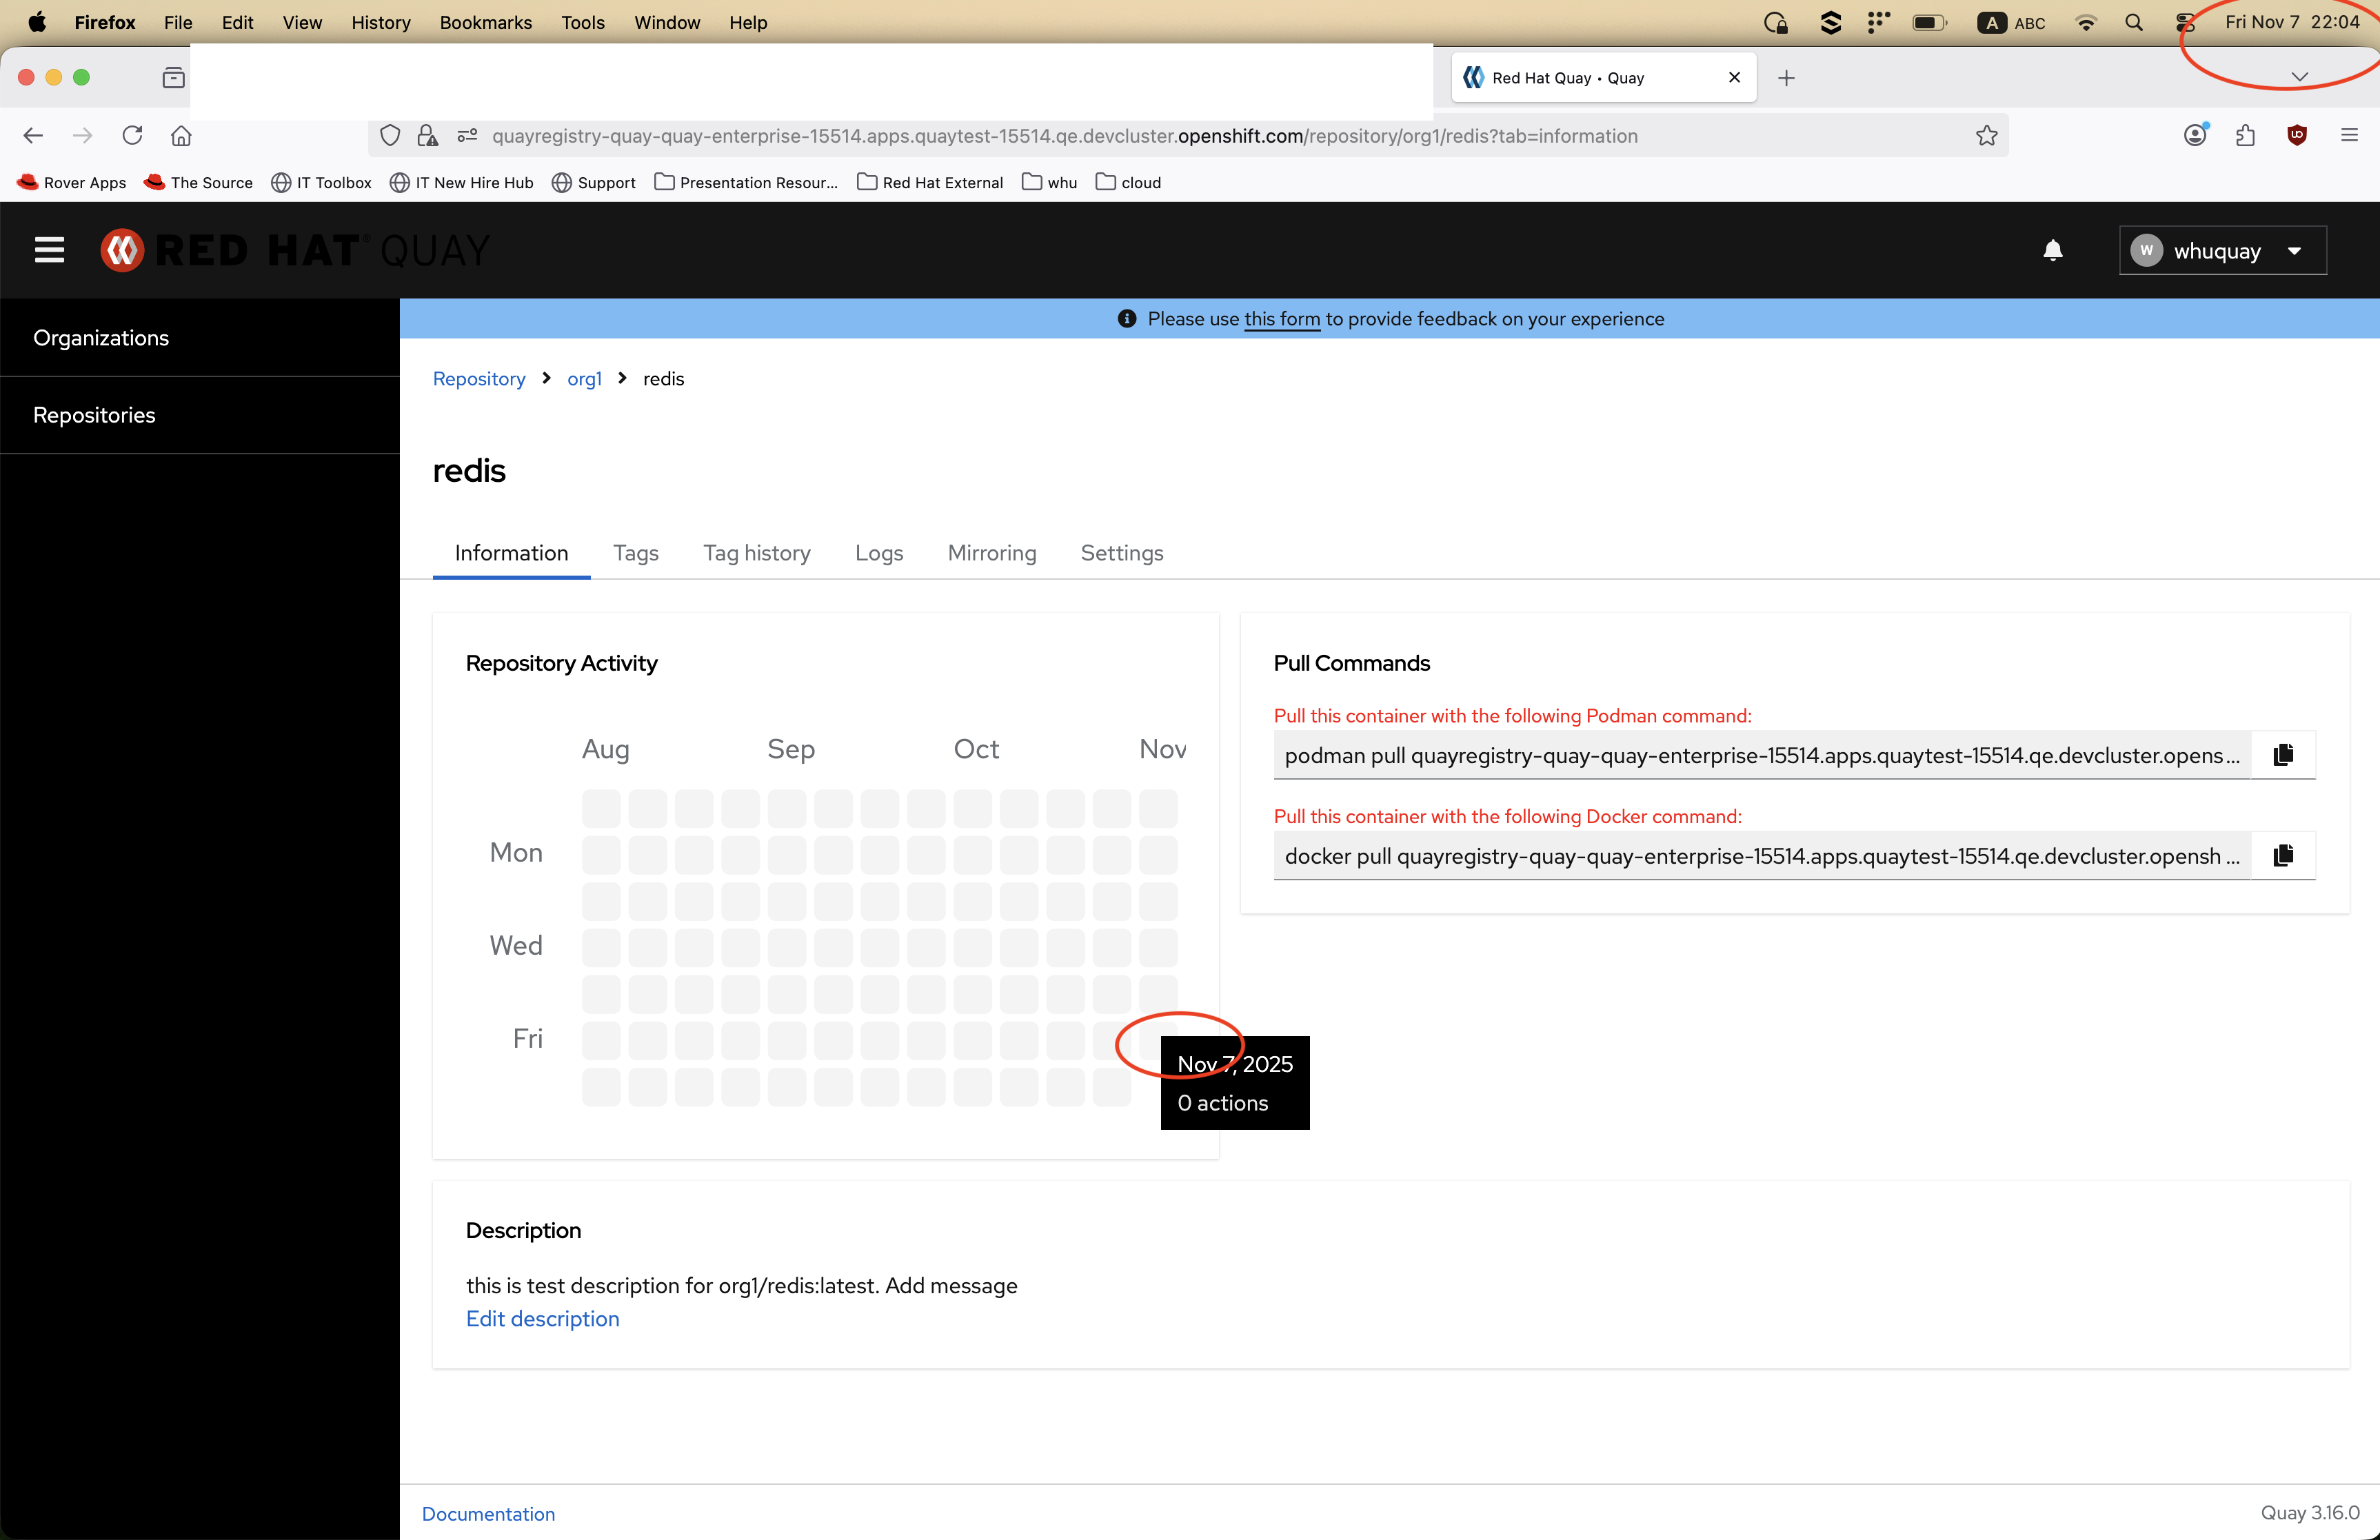
Task: Expand the list all tabs chevron
Action: (2299, 77)
